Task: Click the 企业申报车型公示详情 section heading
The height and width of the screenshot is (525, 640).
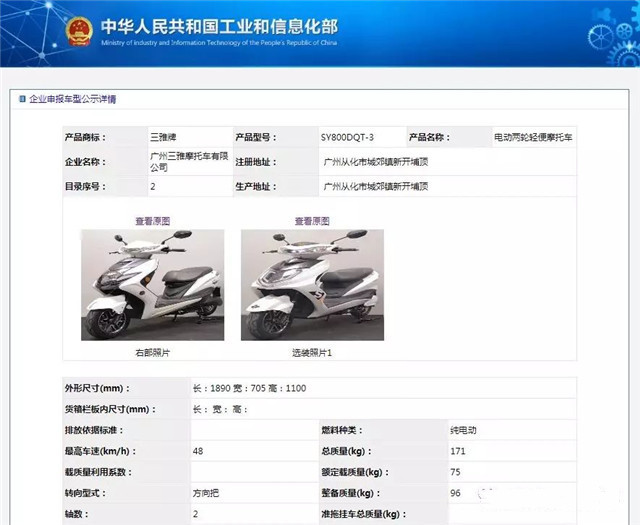Action: pyautogui.click(x=73, y=99)
